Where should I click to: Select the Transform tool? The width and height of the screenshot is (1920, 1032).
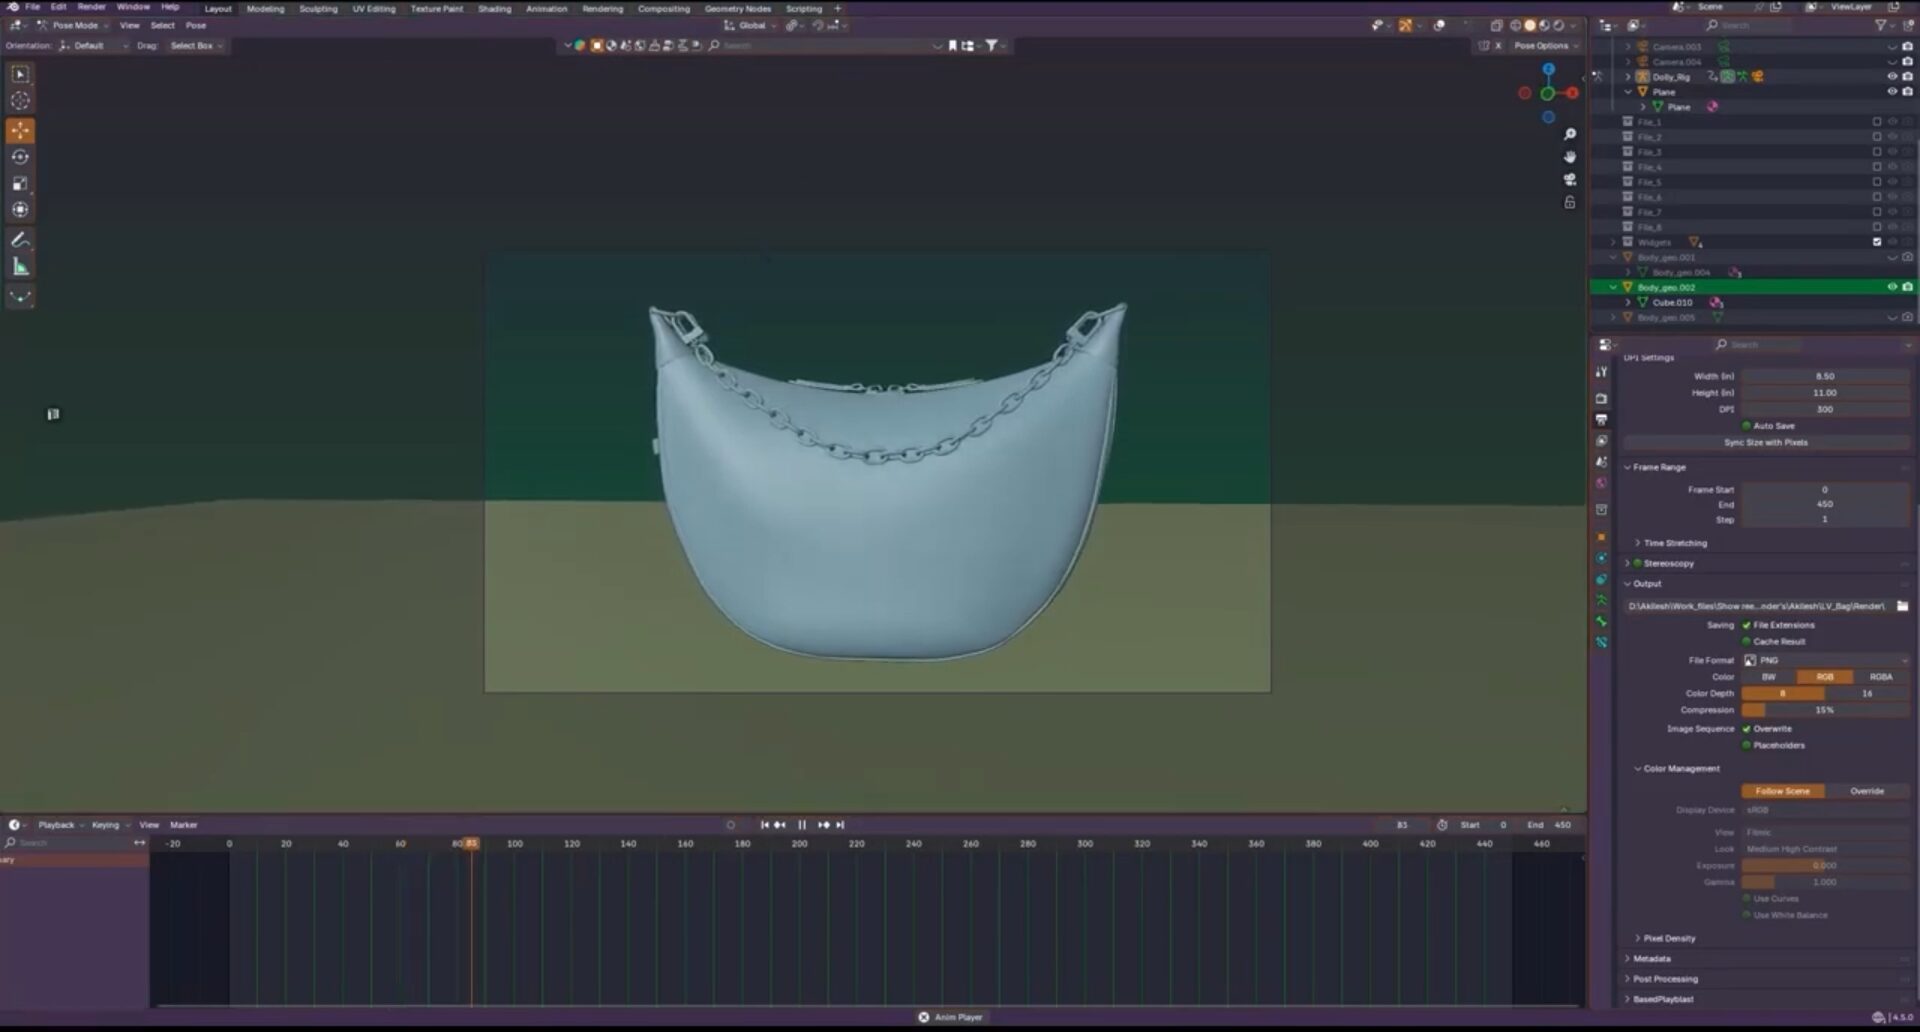tap(20, 209)
